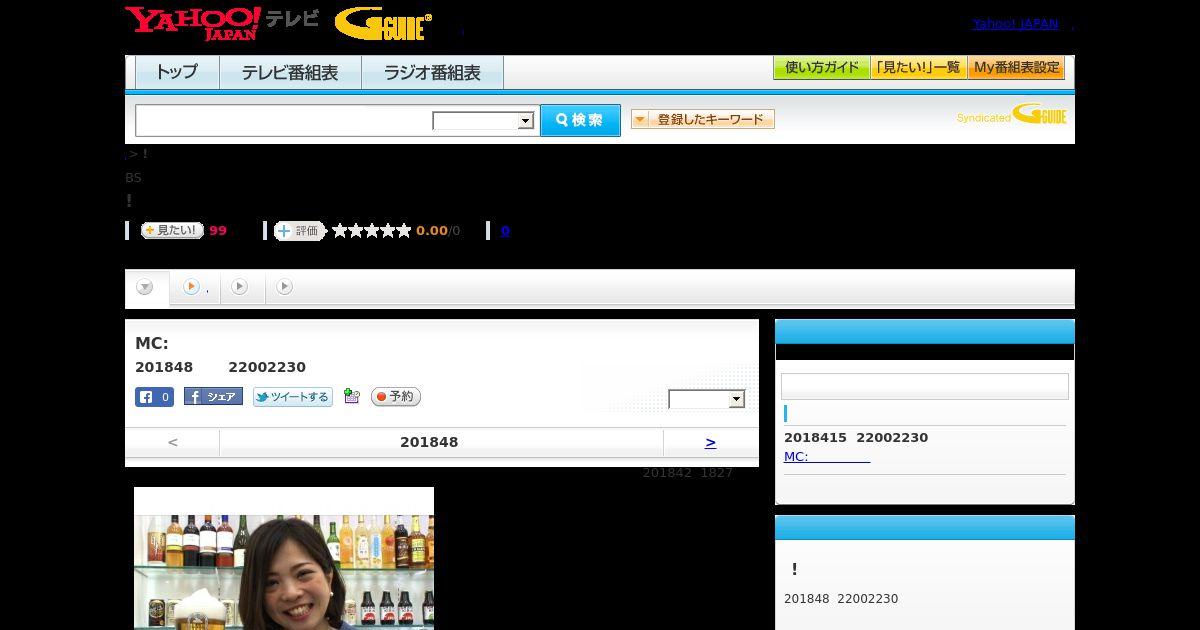Image resolution: width=1200 pixels, height=630 pixels.
Task: Rate three stars
Action: (x=372, y=231)
